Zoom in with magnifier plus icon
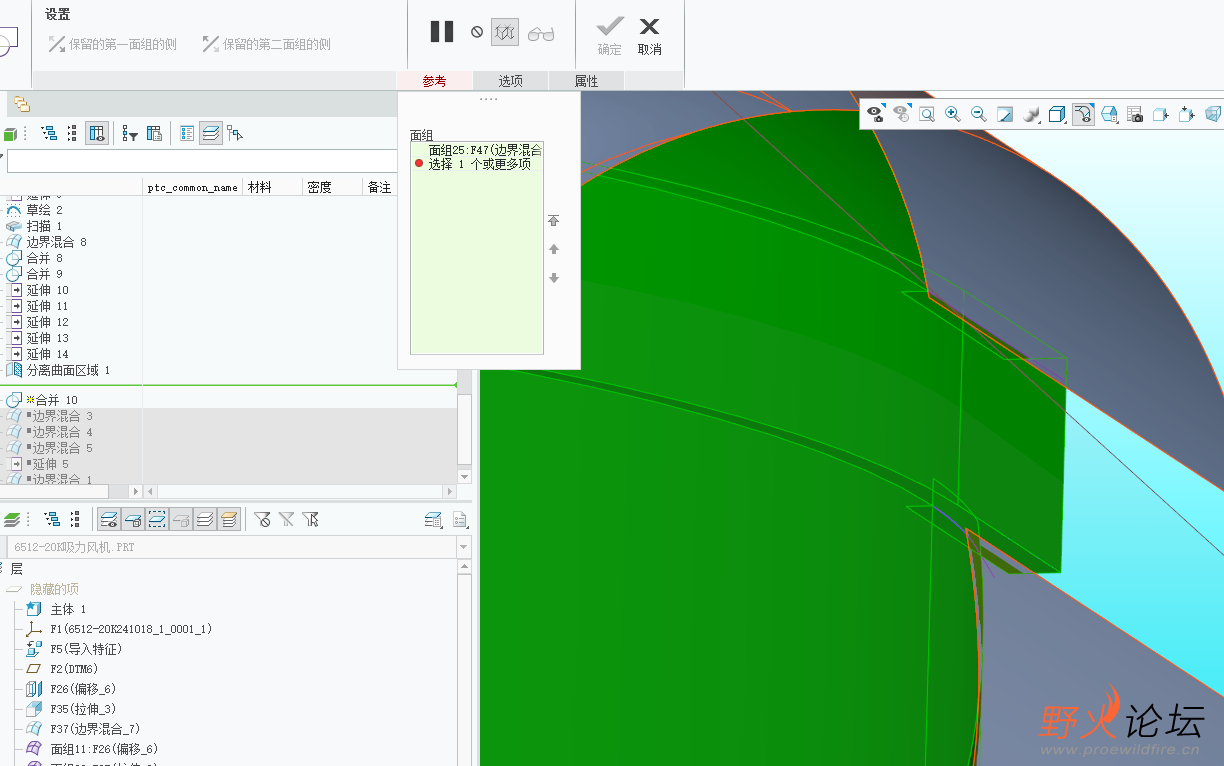The height and width of the screenshot is (766, 1224). pyautogui.click(x=953, y=114)
